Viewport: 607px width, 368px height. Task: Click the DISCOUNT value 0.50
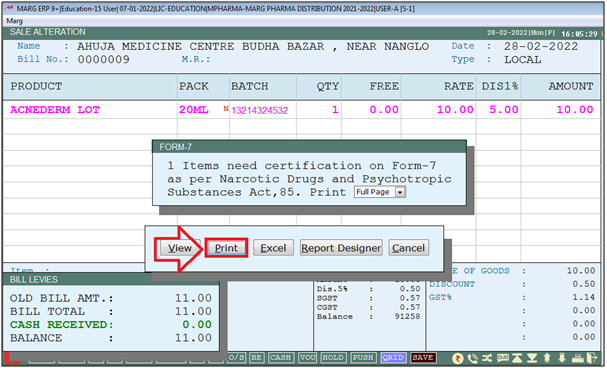click(584, 284)
